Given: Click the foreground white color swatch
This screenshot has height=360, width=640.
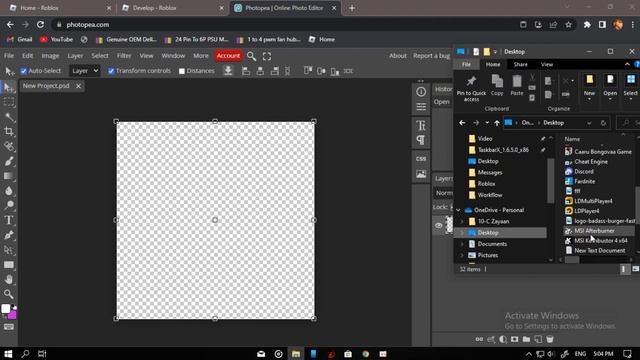Looking at the screenshot, I should (5, 309).
